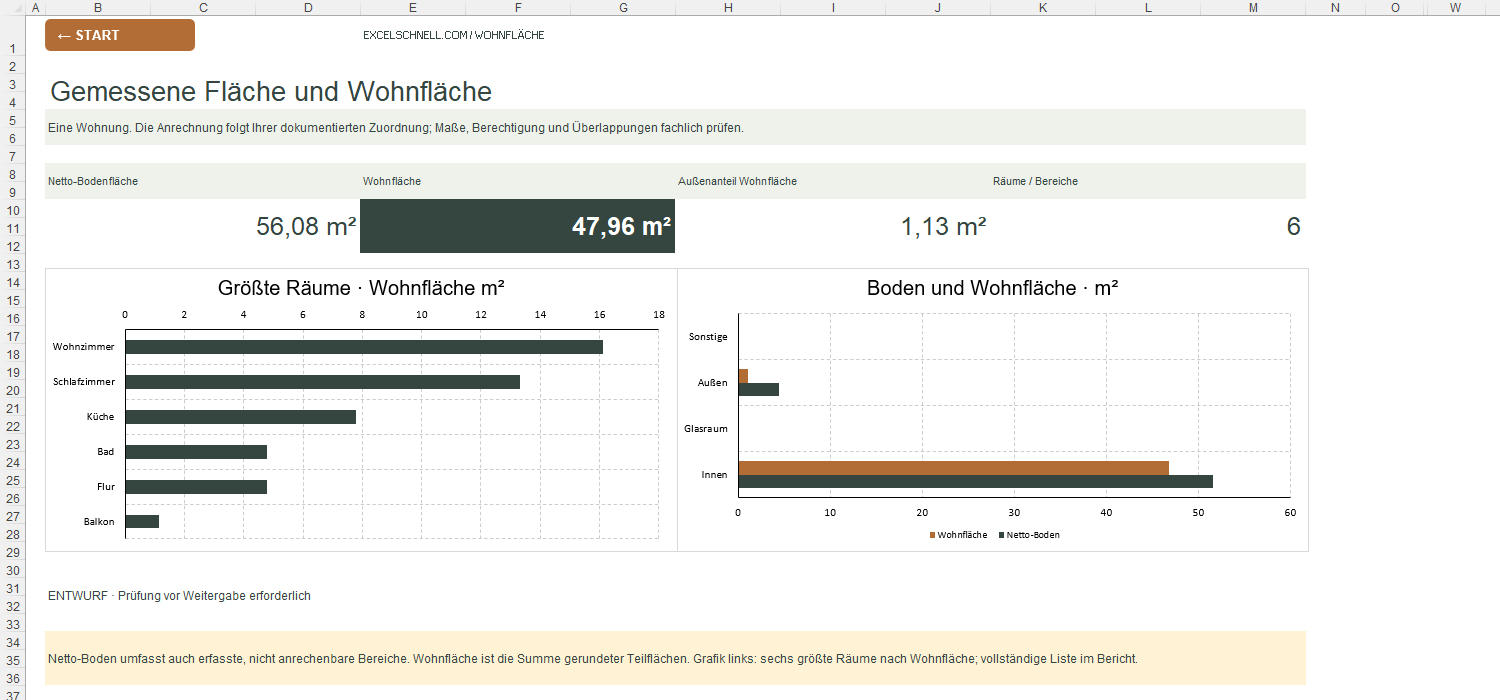Select the Wohnzimmer axis label

click(x=84, y=347)
